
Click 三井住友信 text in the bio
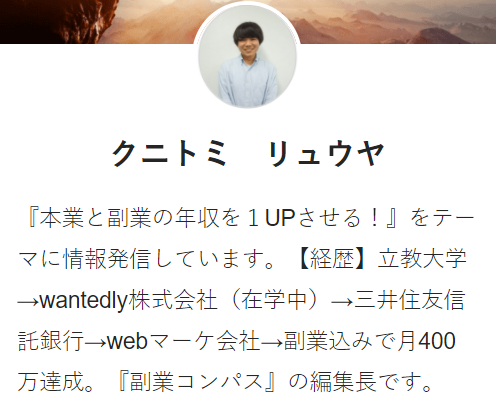coord(409,300)
